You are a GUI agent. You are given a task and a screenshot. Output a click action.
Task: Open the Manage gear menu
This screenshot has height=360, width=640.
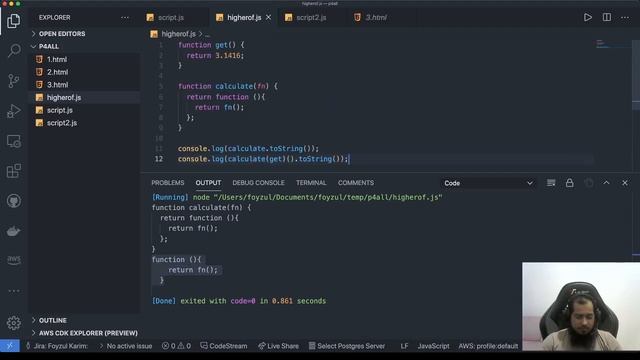click(13, 323)
